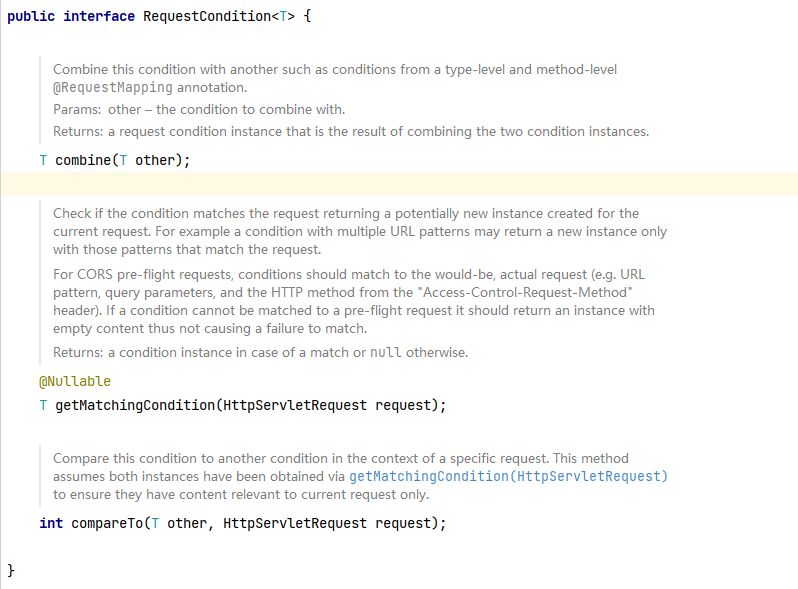Place cursor on the highlighted empty line
798x589 pixels.
coord(399,184)
